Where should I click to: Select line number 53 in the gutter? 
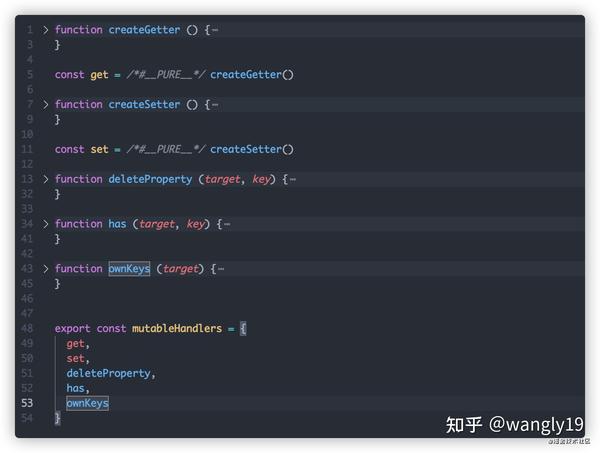click(27, 403)
